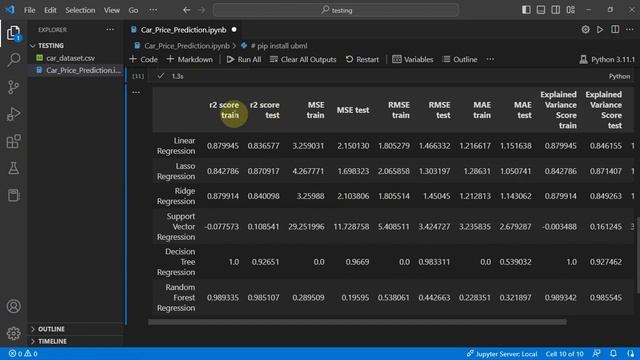This screenshot has height=360, width=640.
Task: Open the Run and Debug view
Action: pos(13,114)
